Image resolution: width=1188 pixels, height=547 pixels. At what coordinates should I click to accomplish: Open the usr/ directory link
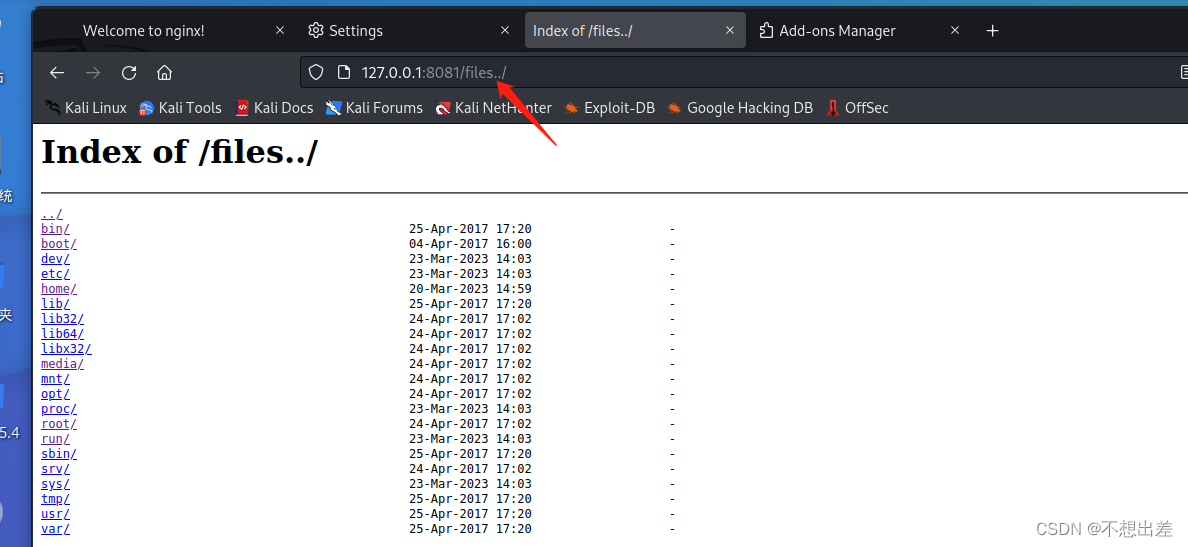(x=55, y=514)
